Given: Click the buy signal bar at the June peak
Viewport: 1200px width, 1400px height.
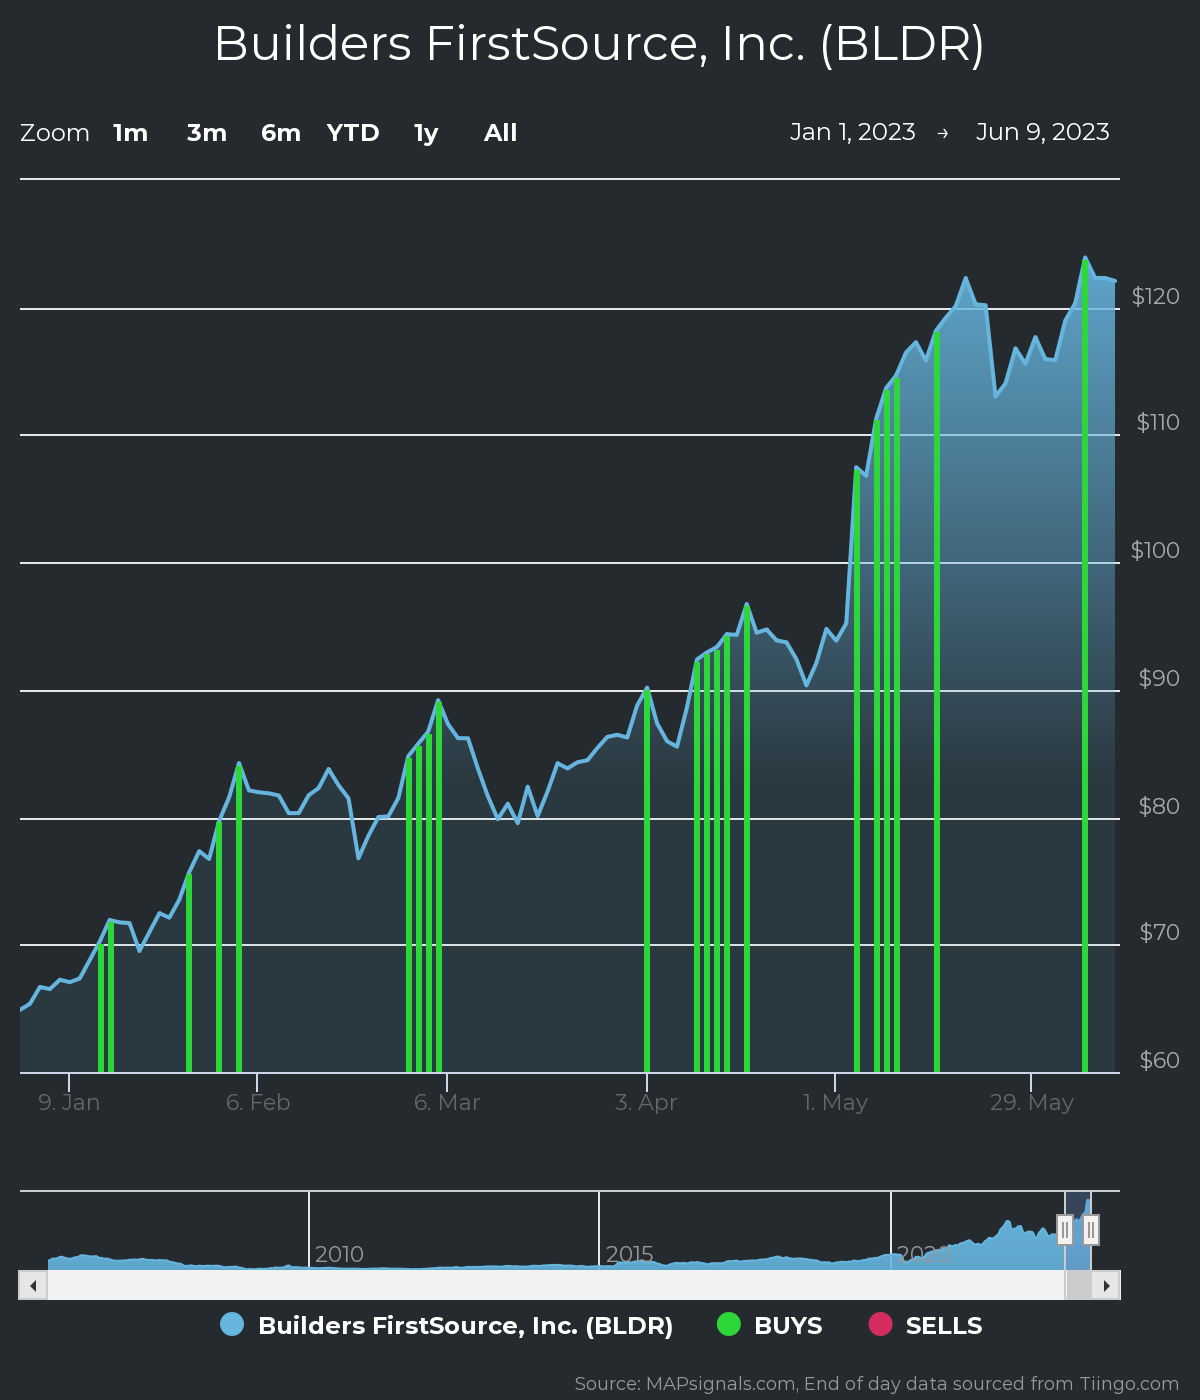Looking at the screenshot, I should click(1085, 665).
